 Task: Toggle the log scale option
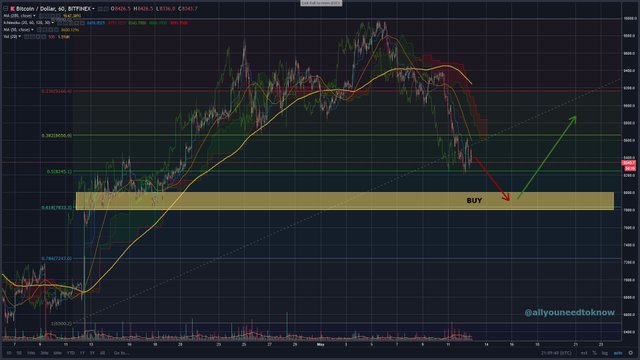(604, 353)
